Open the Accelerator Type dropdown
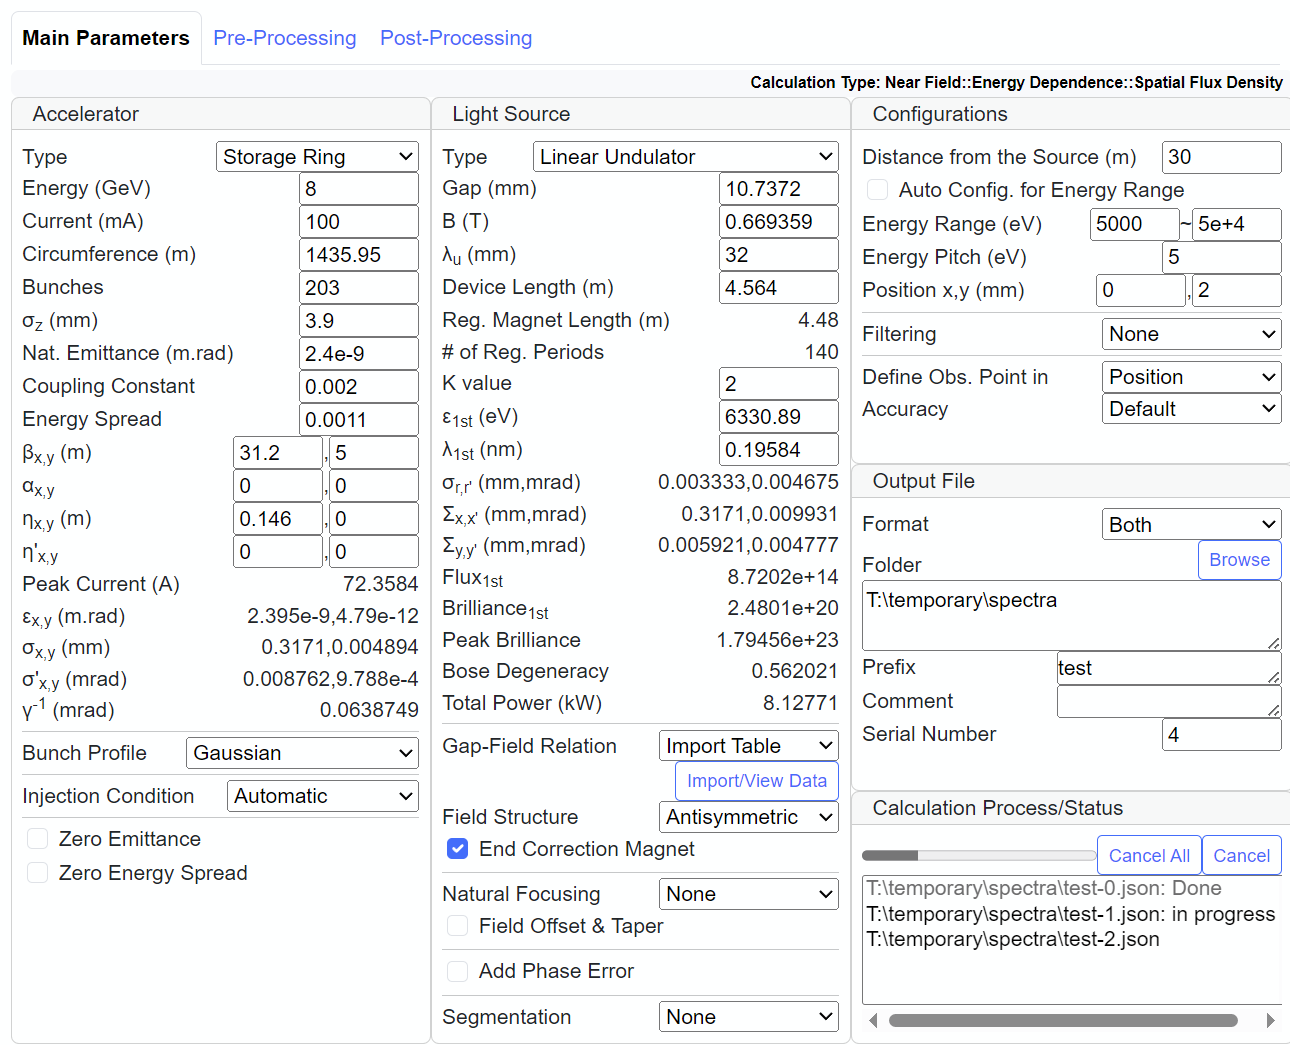The width and height of the screenshot is (1290, 1045). [317, 157]
